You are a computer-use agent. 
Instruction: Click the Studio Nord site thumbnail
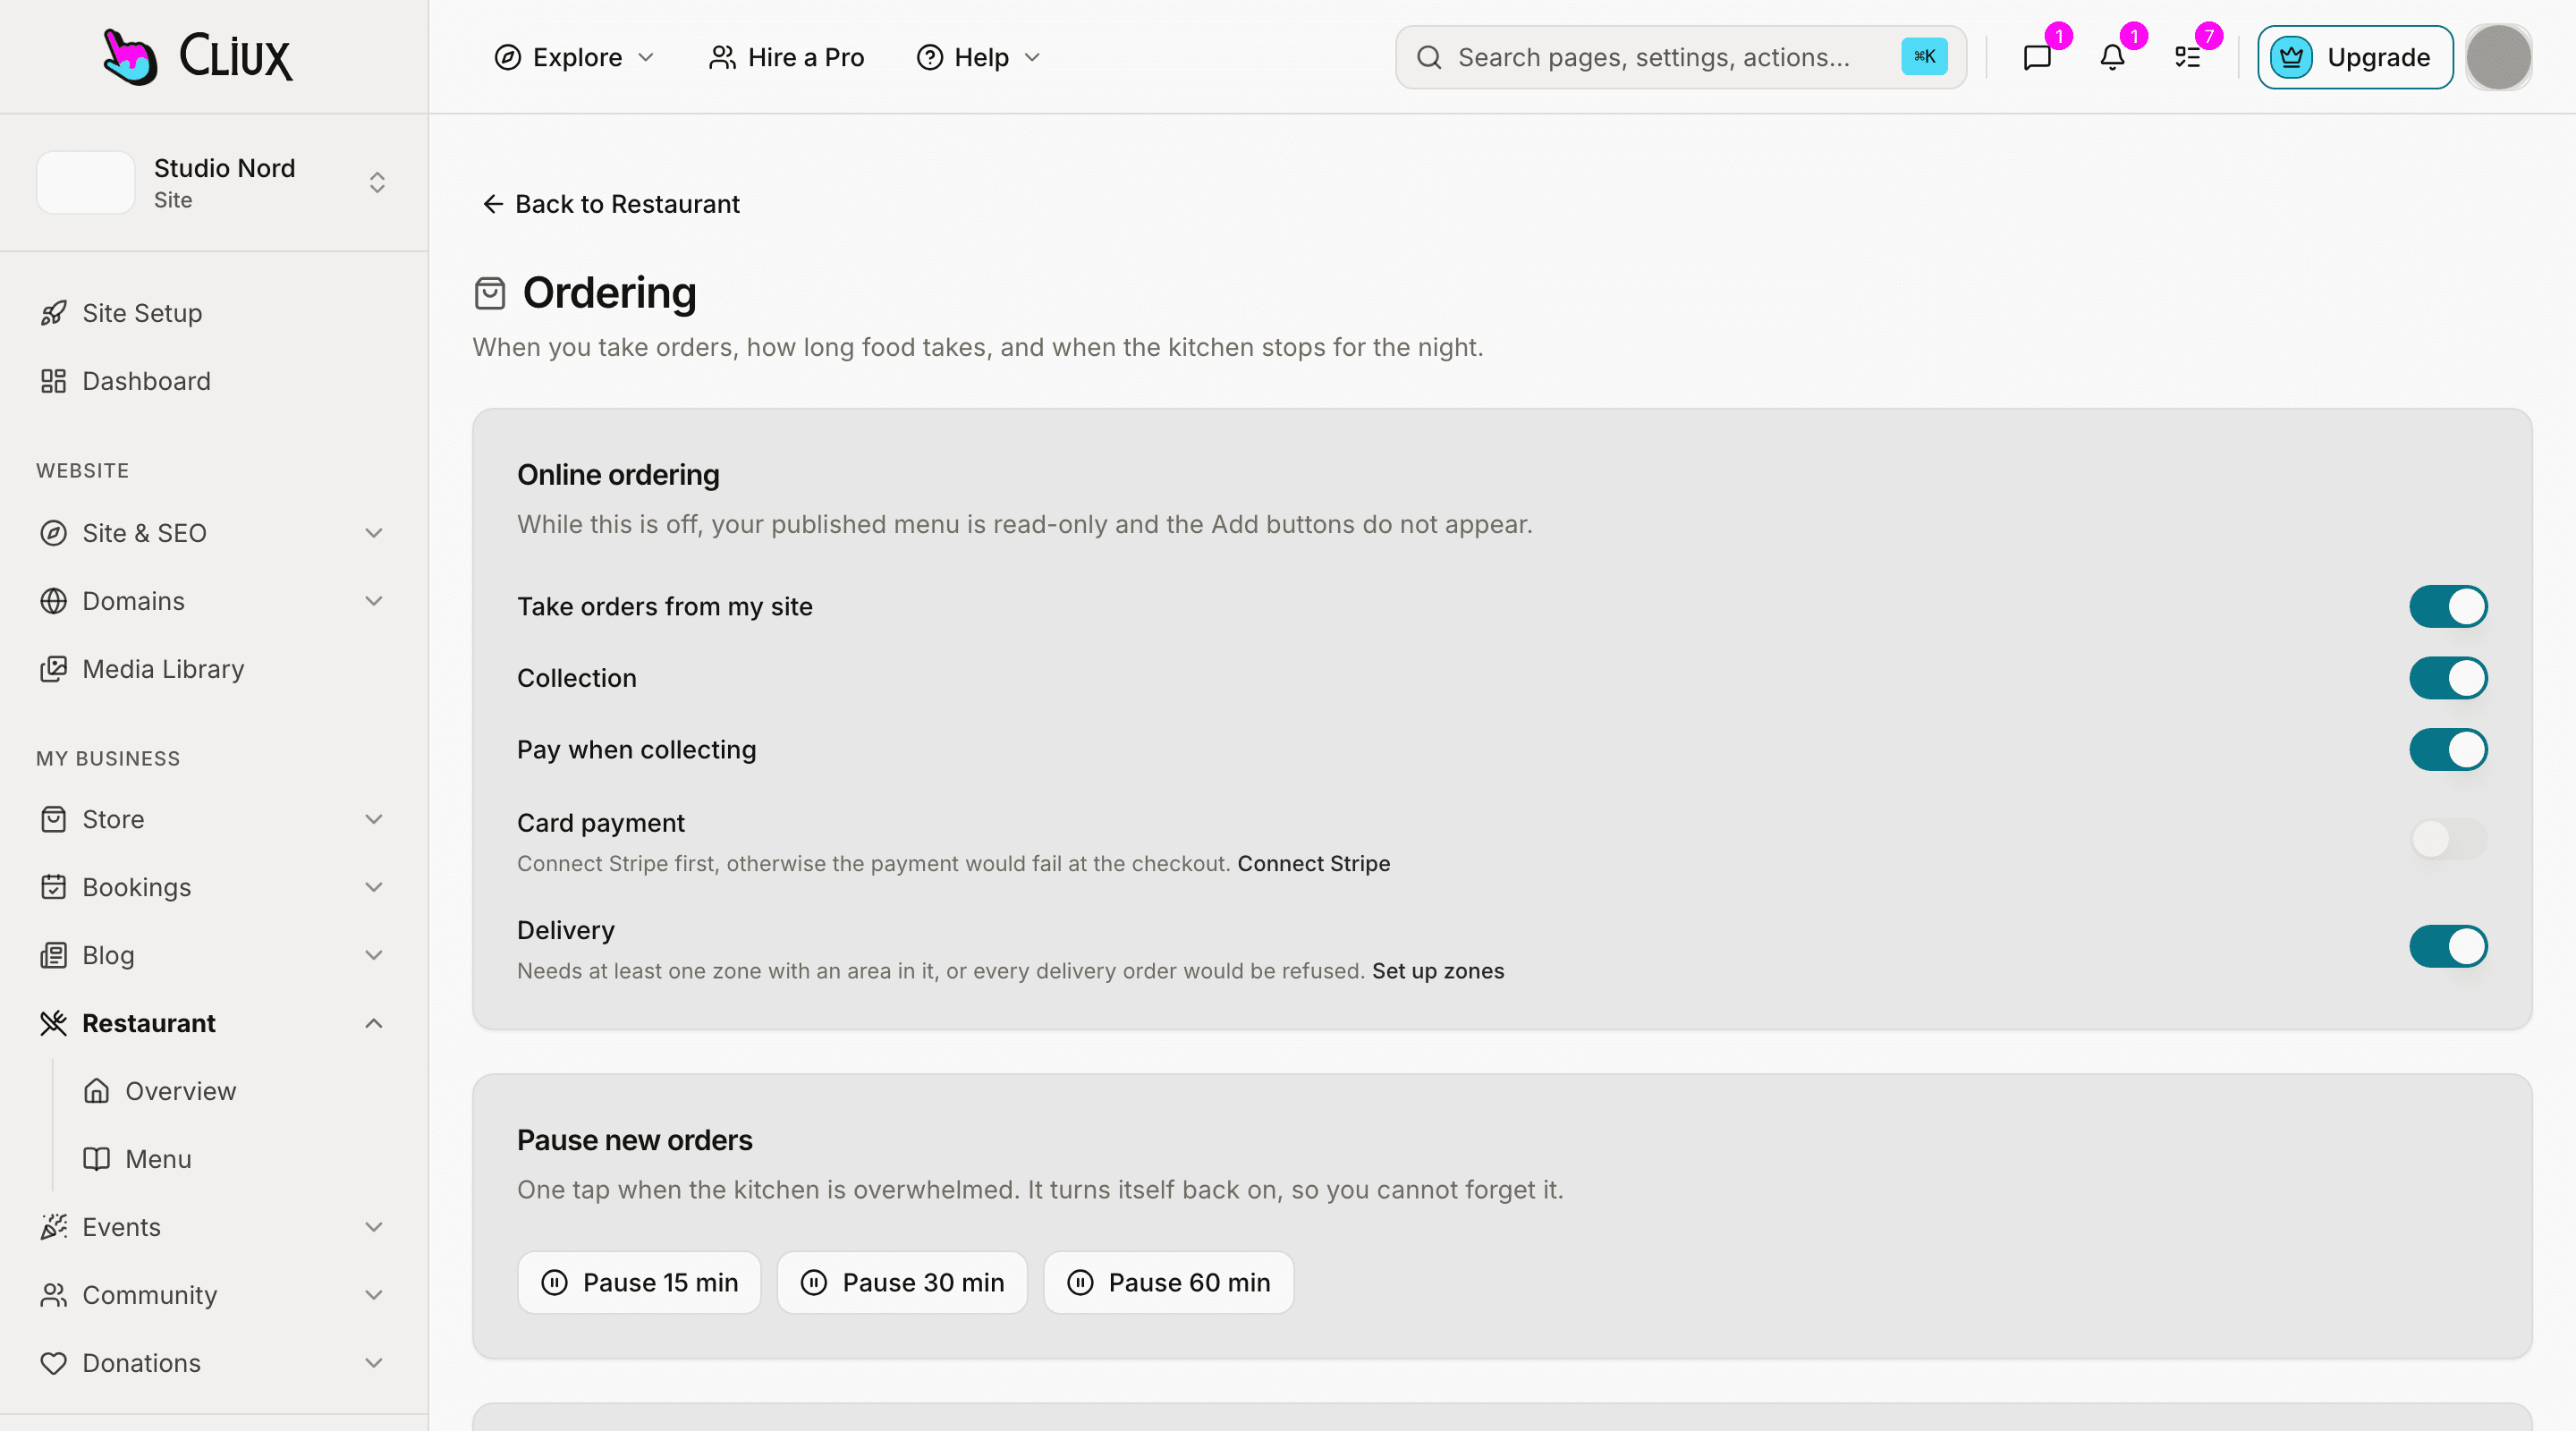pyautogui.click(x=85, y=183)
